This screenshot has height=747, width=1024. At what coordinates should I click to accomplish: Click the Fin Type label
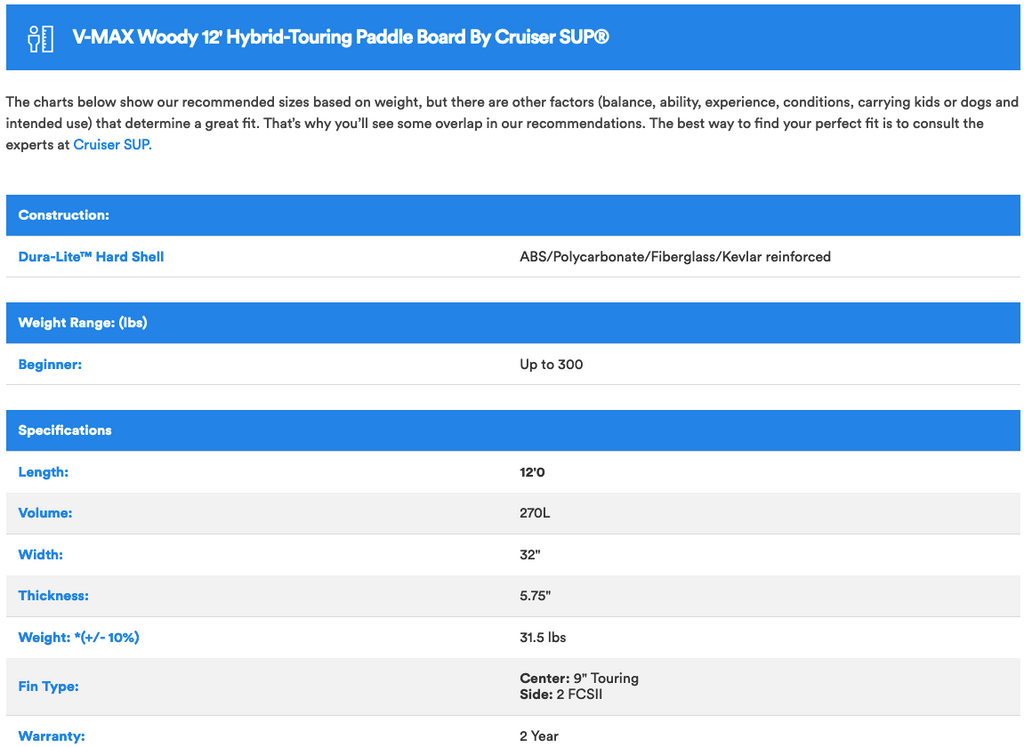coord(48,686)
